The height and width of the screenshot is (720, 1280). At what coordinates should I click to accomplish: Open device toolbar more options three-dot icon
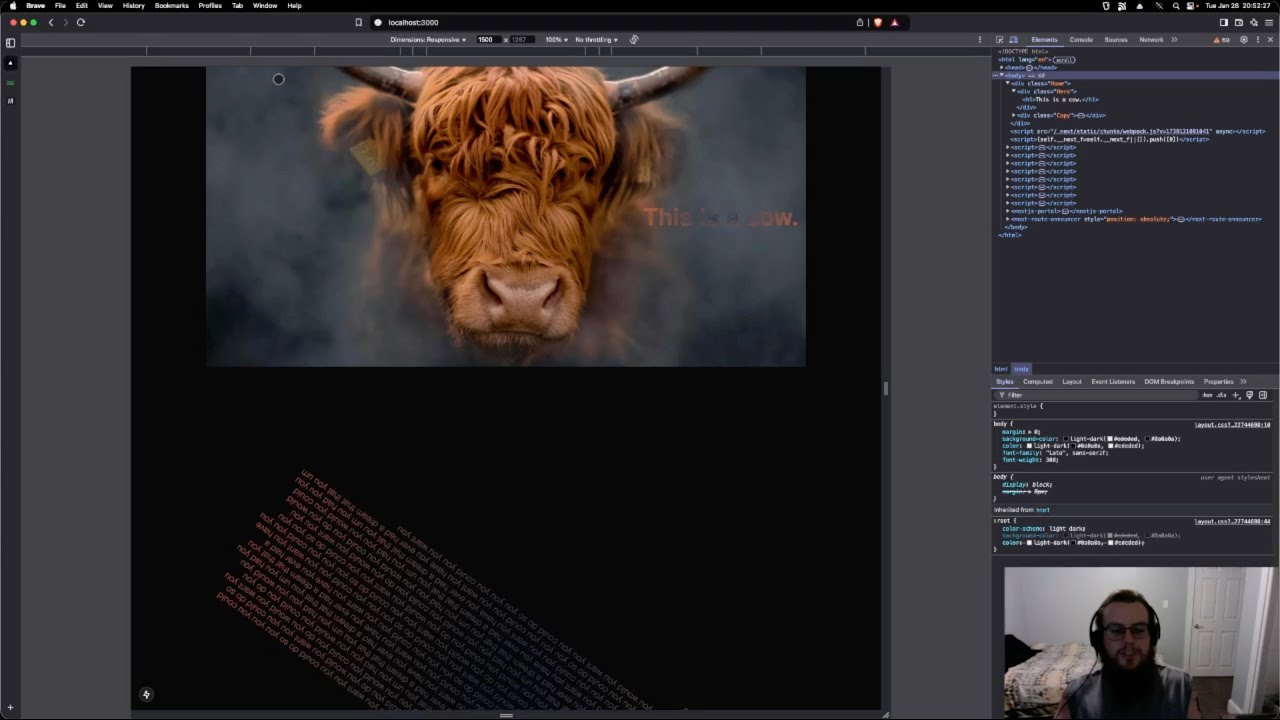(979, 39)
